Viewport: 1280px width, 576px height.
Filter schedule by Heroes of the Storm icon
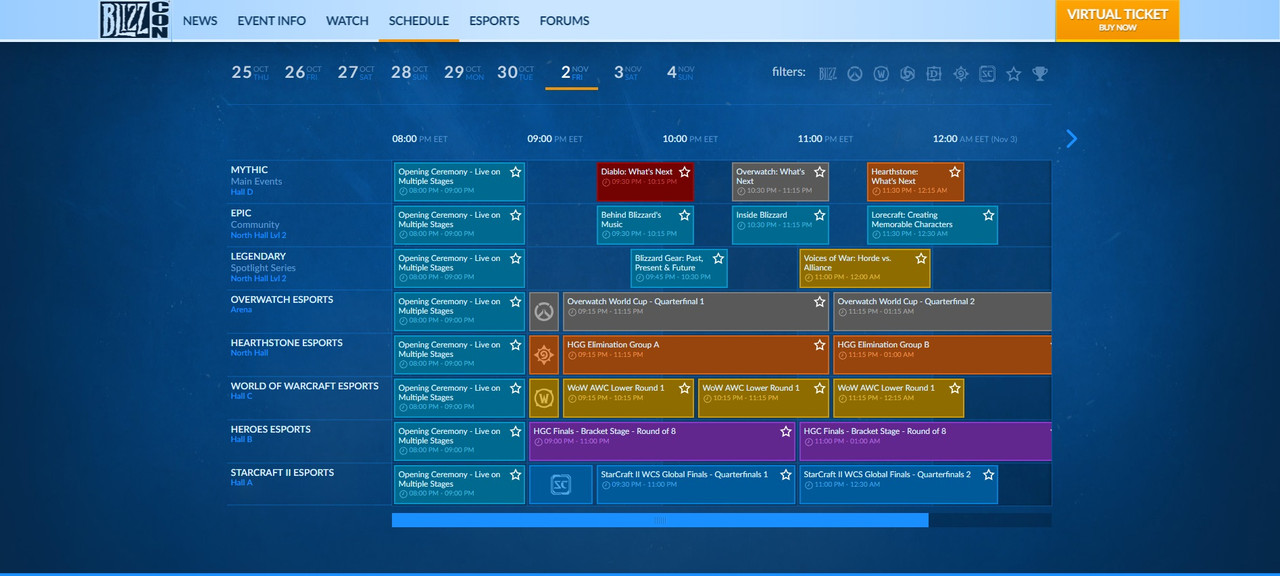(907, 73)
